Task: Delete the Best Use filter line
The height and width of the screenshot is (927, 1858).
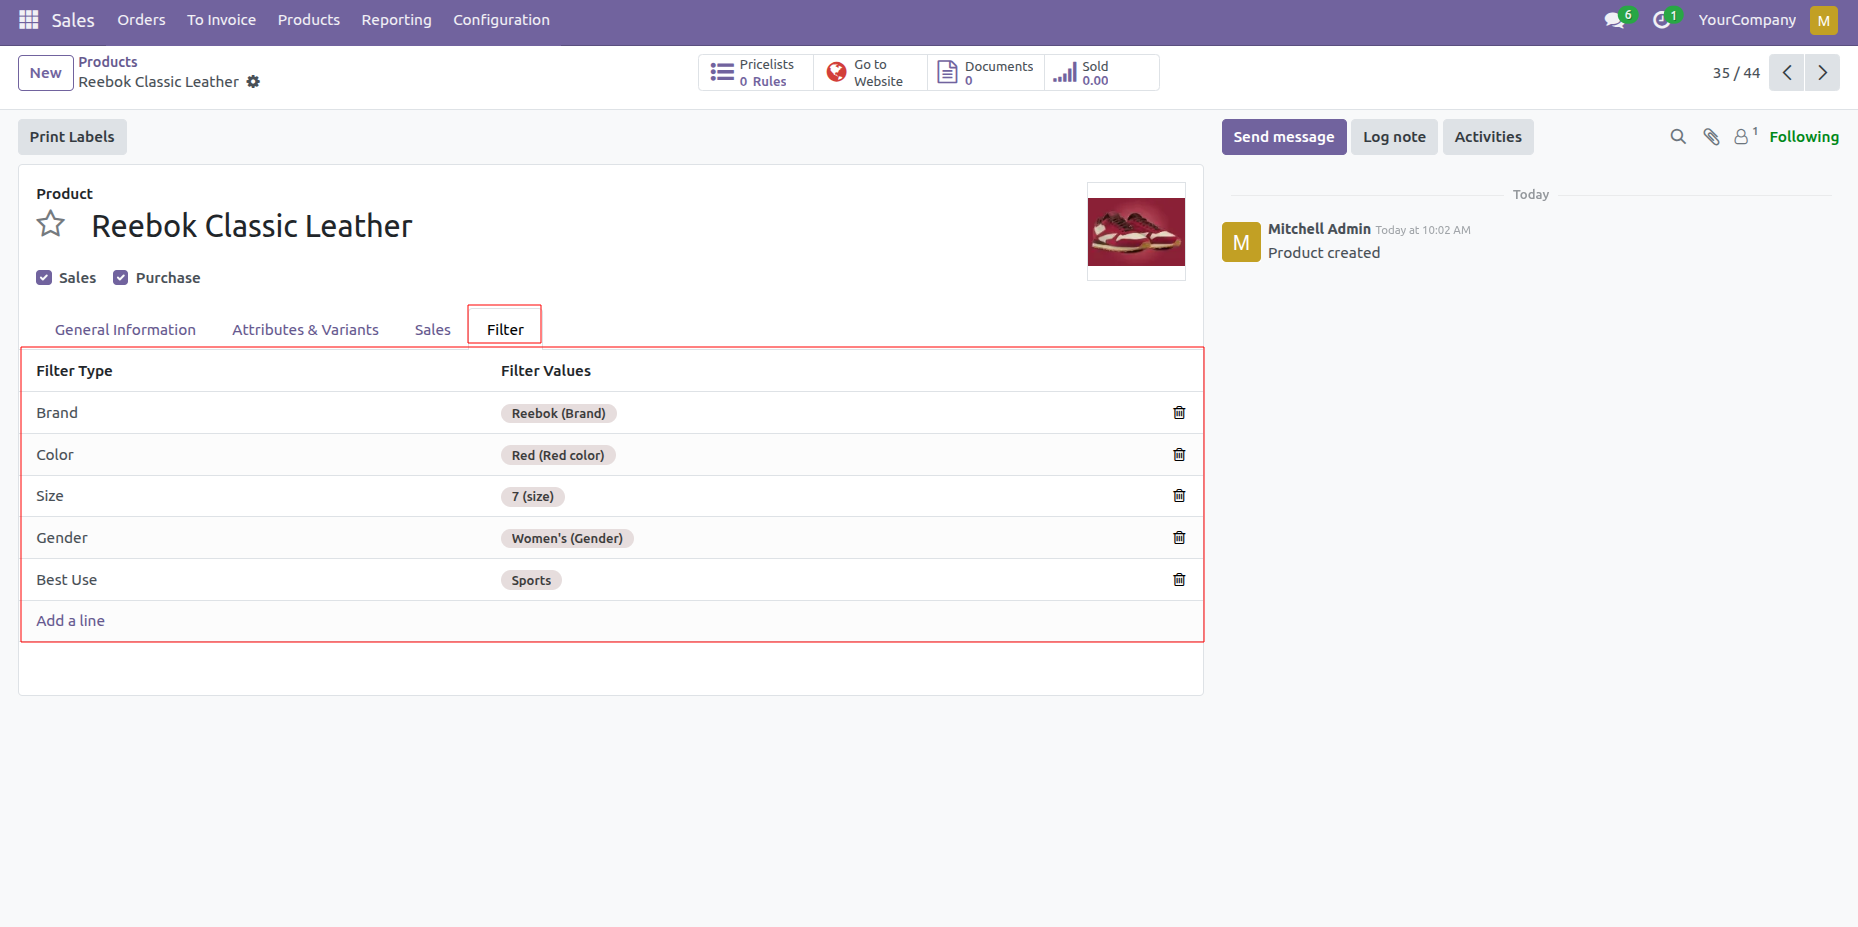Action: 1179,580
